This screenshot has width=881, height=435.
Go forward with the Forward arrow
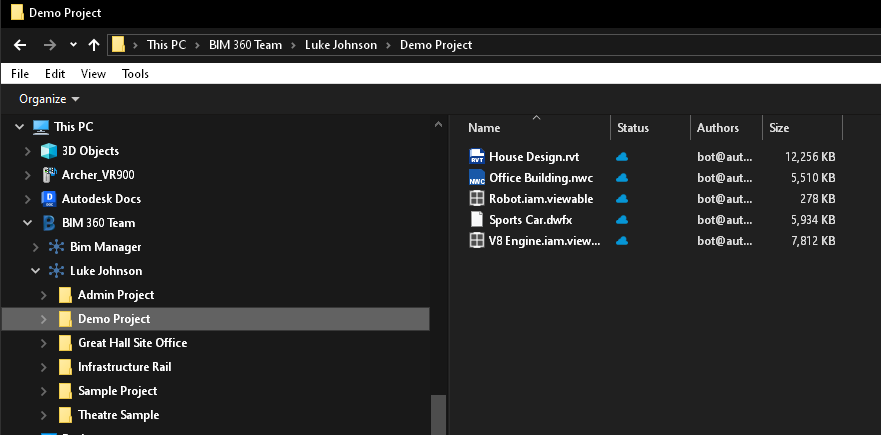(x=50, y=45)
